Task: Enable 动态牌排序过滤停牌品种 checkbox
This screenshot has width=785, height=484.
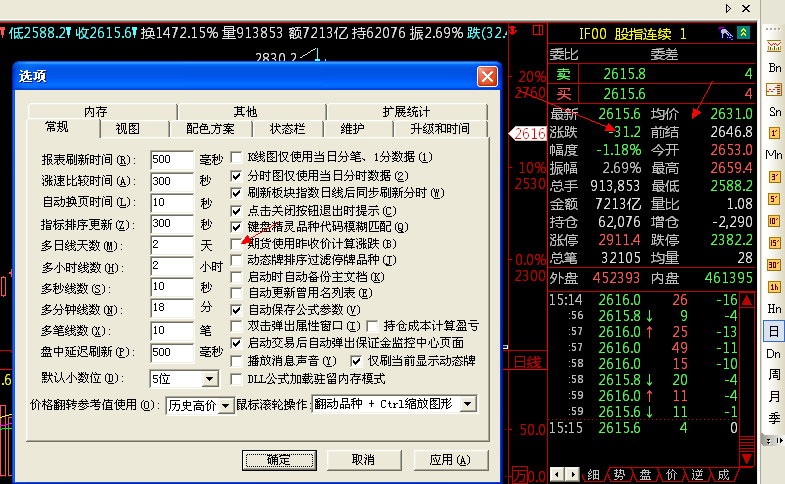Action: [236, 260]
